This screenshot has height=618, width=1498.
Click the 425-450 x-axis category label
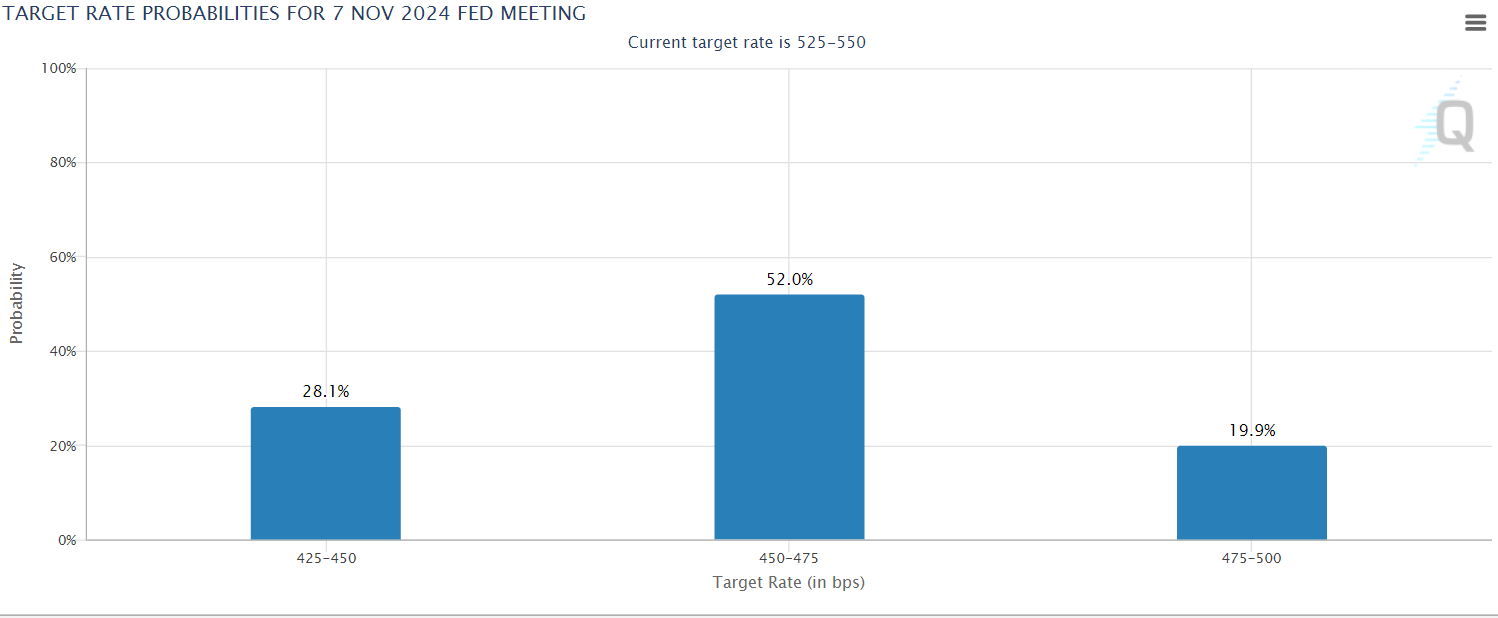(x=326, y=558)
